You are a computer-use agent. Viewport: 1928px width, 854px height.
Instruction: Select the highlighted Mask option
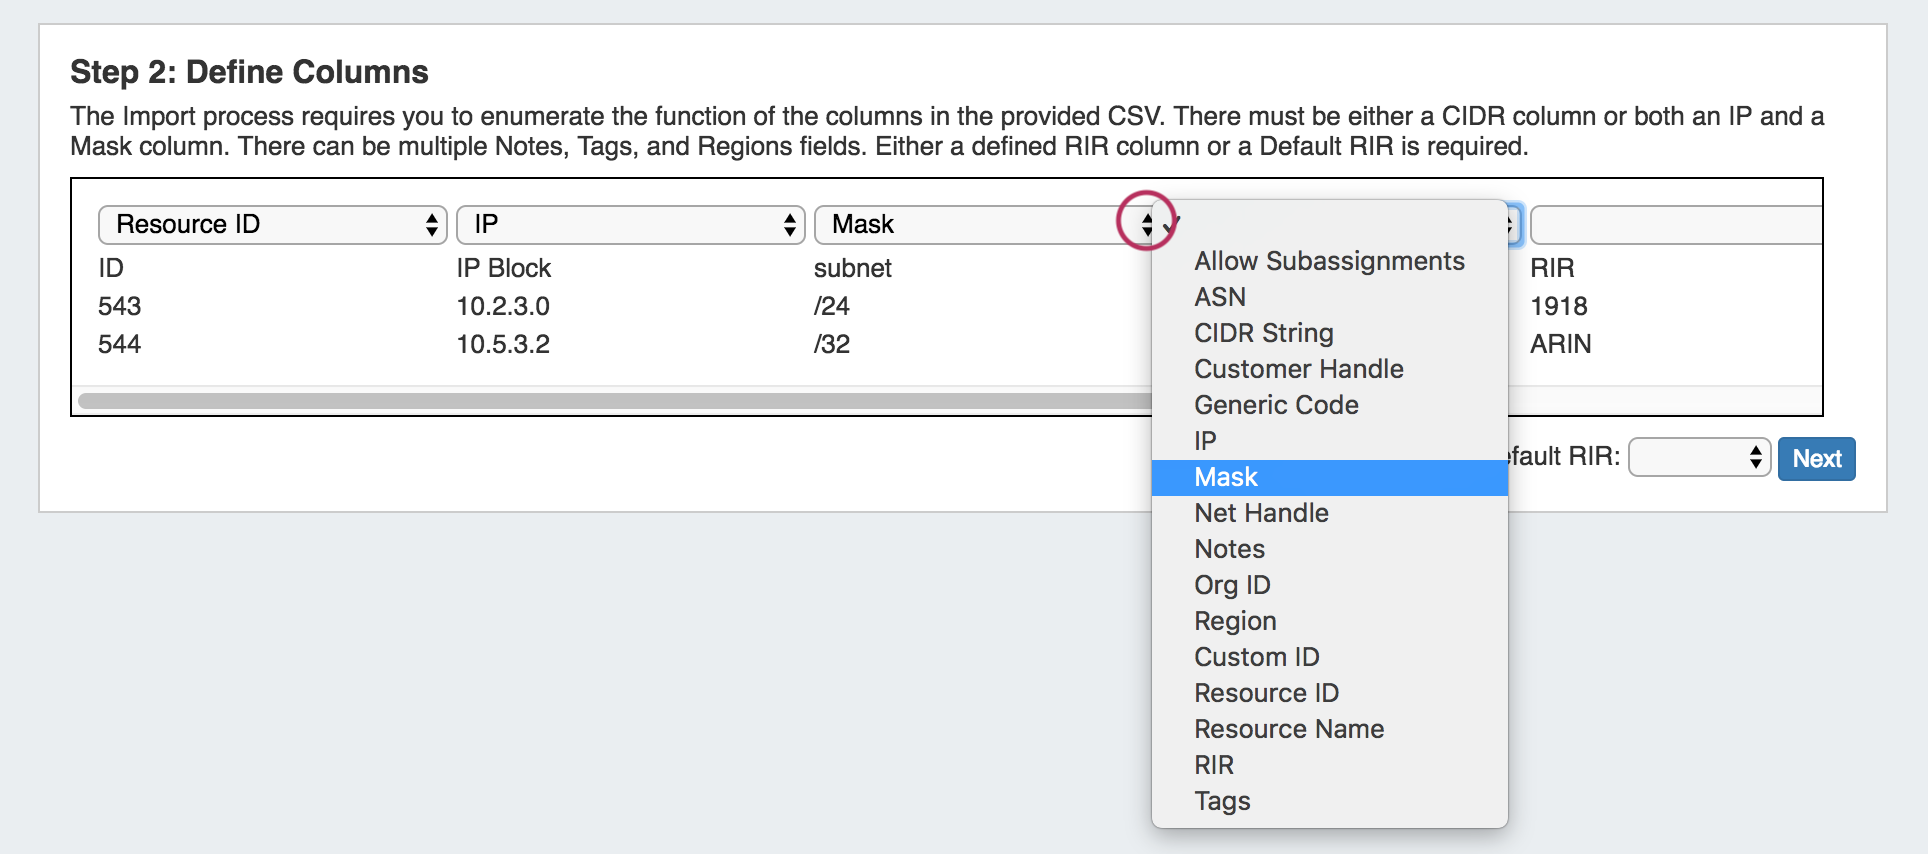[x=1226, y=477]
